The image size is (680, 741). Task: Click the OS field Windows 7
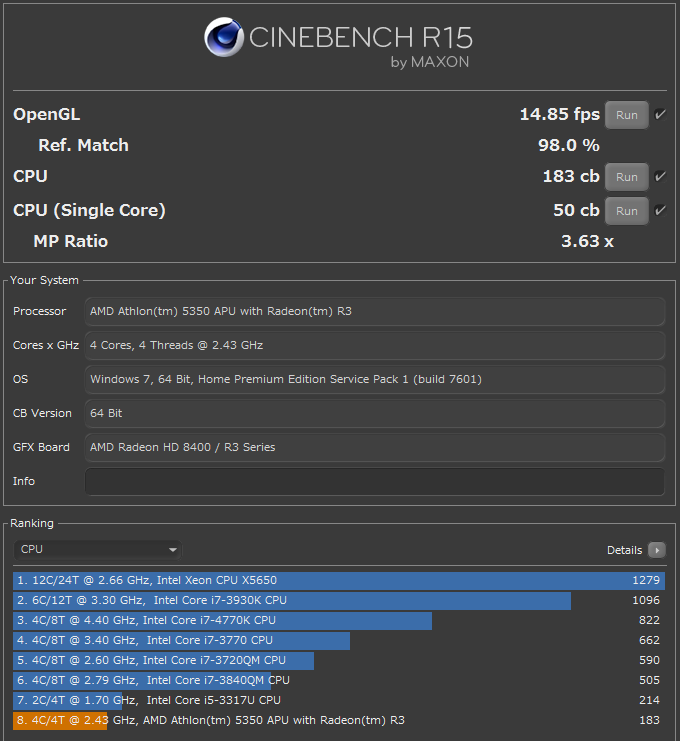[x=375, y=379]
